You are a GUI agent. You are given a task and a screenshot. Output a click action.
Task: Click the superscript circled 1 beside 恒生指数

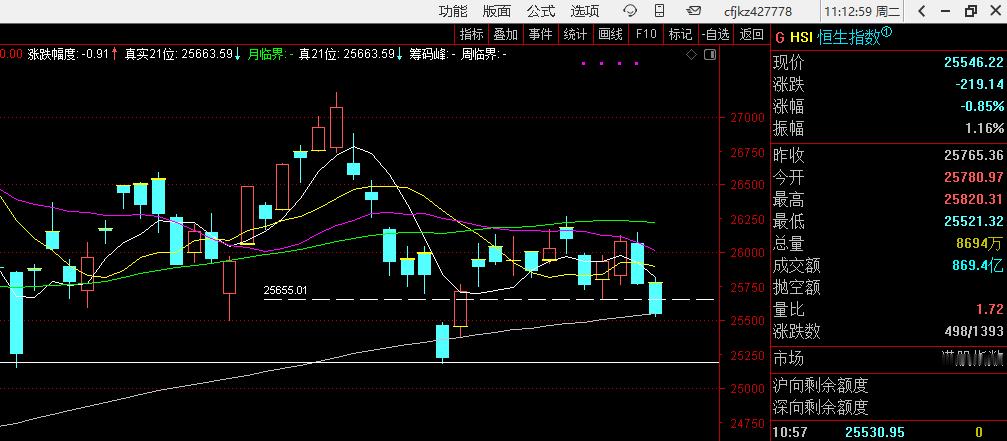(886, 32)
